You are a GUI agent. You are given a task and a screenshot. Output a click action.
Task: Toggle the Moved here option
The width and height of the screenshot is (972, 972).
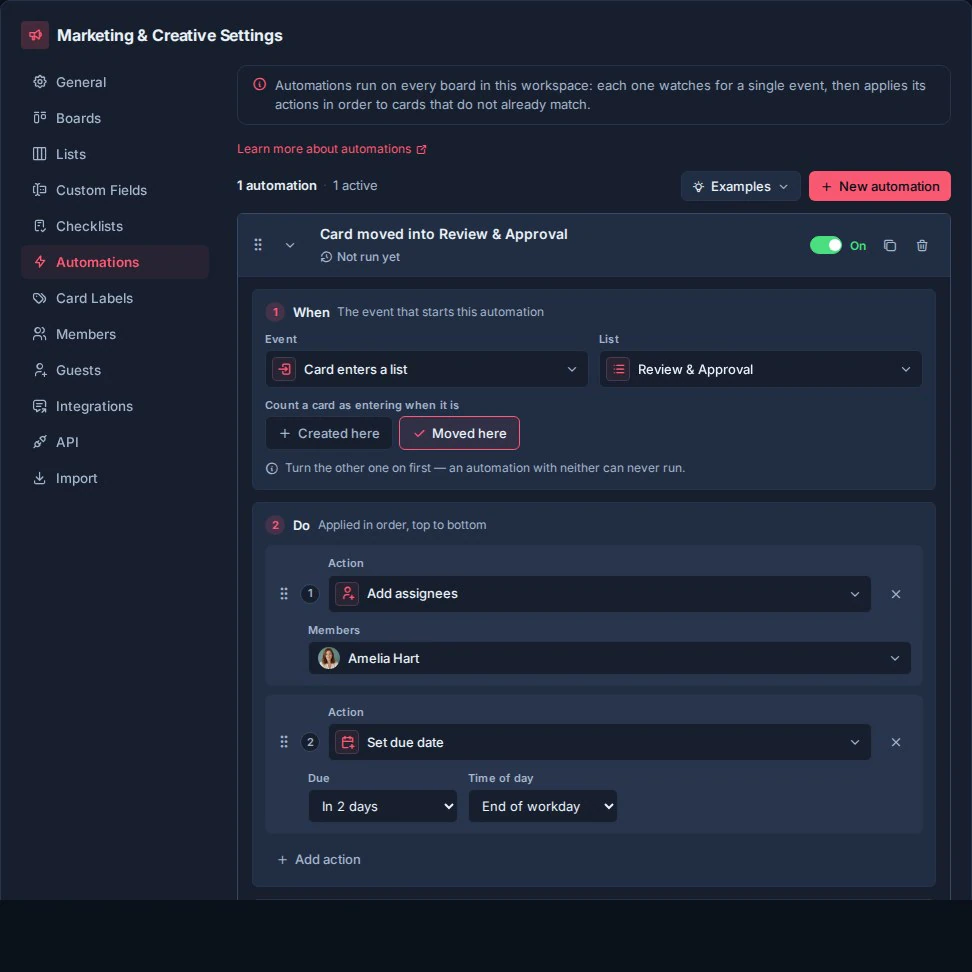(459, 433)
